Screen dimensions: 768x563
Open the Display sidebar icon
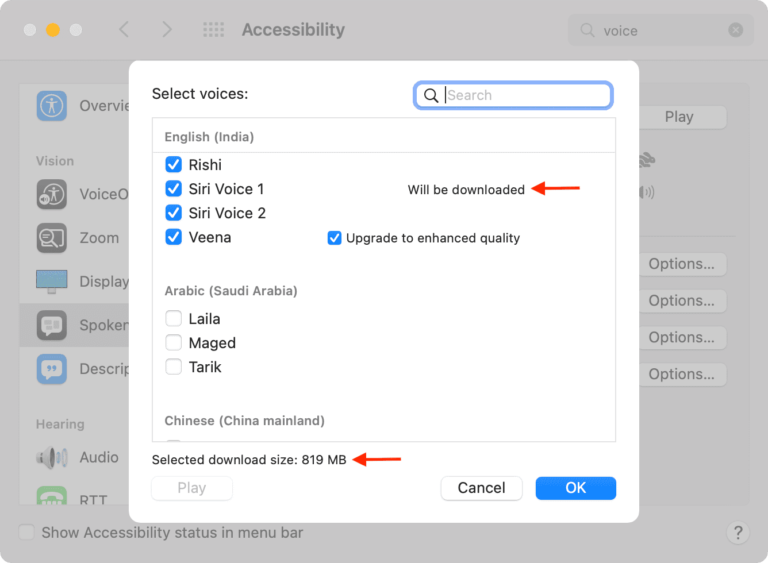pos(52,281)
